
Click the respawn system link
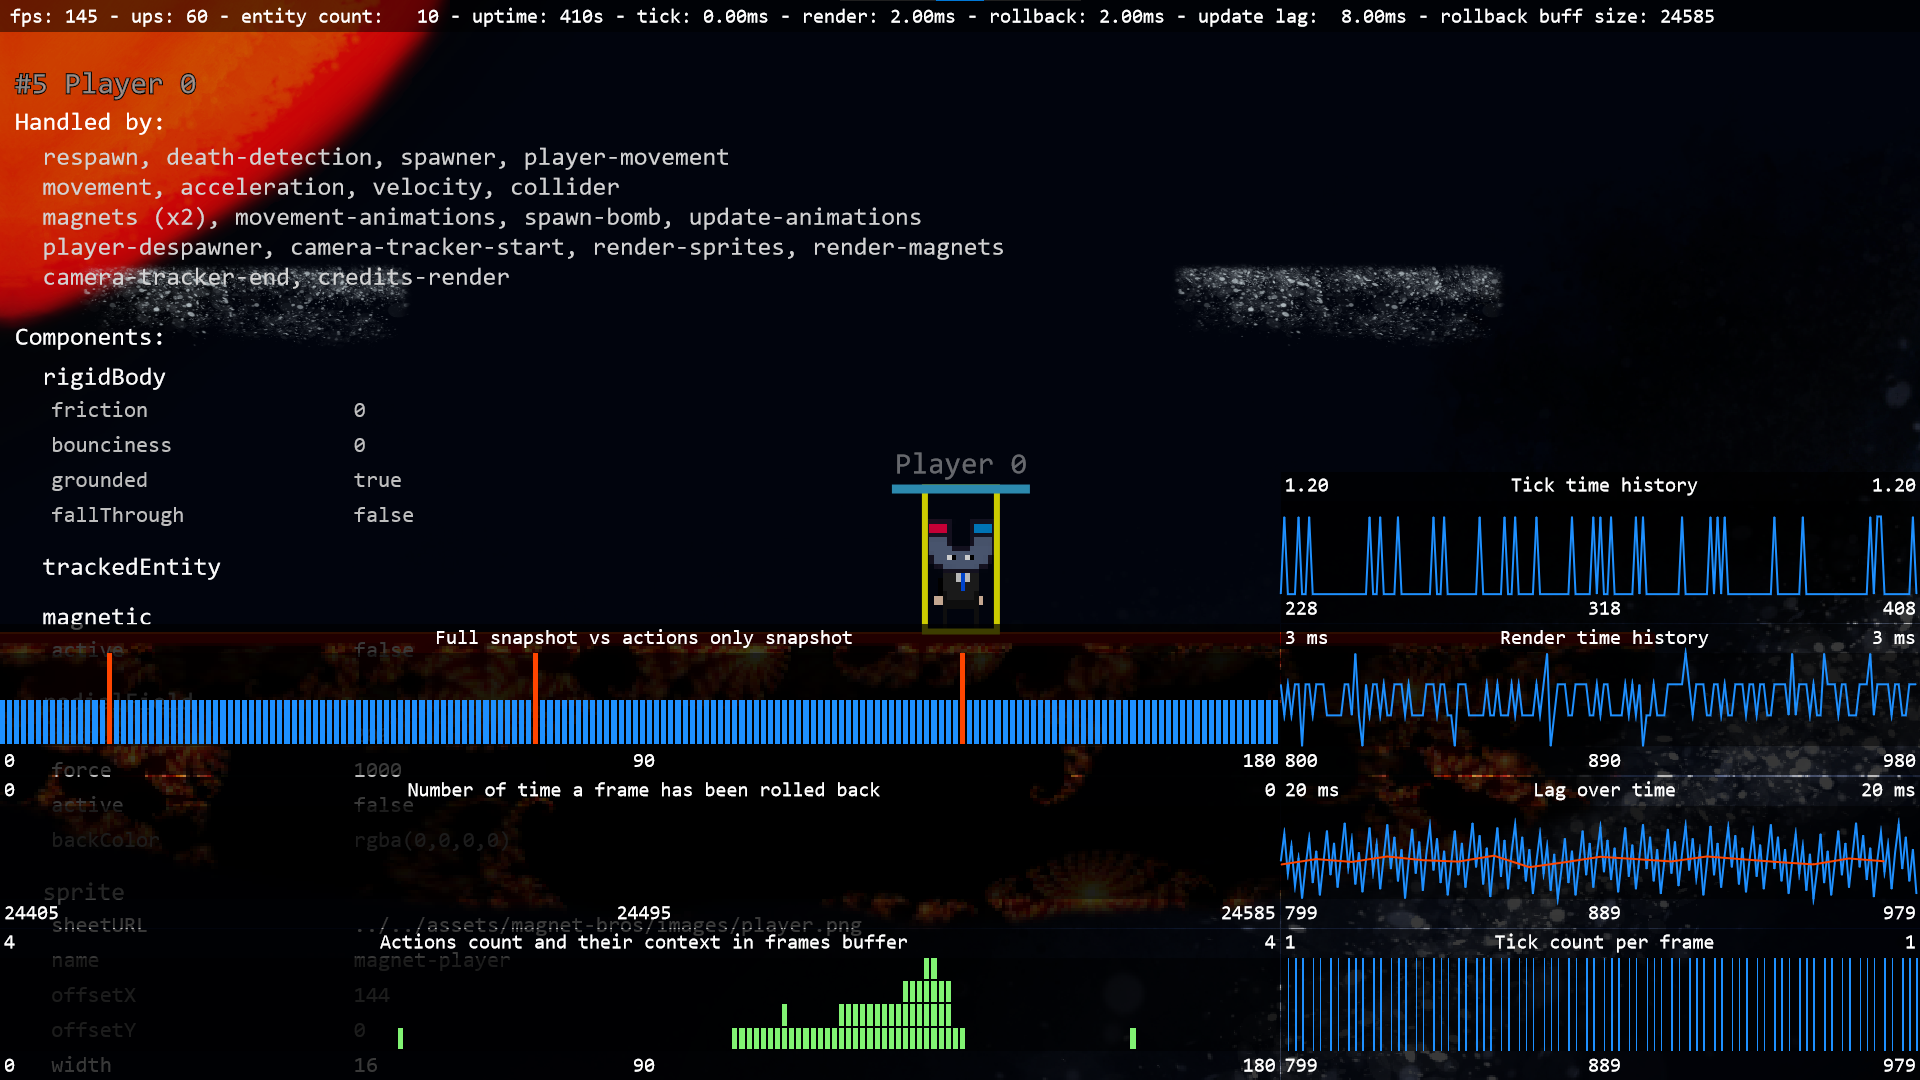[90, 157]
